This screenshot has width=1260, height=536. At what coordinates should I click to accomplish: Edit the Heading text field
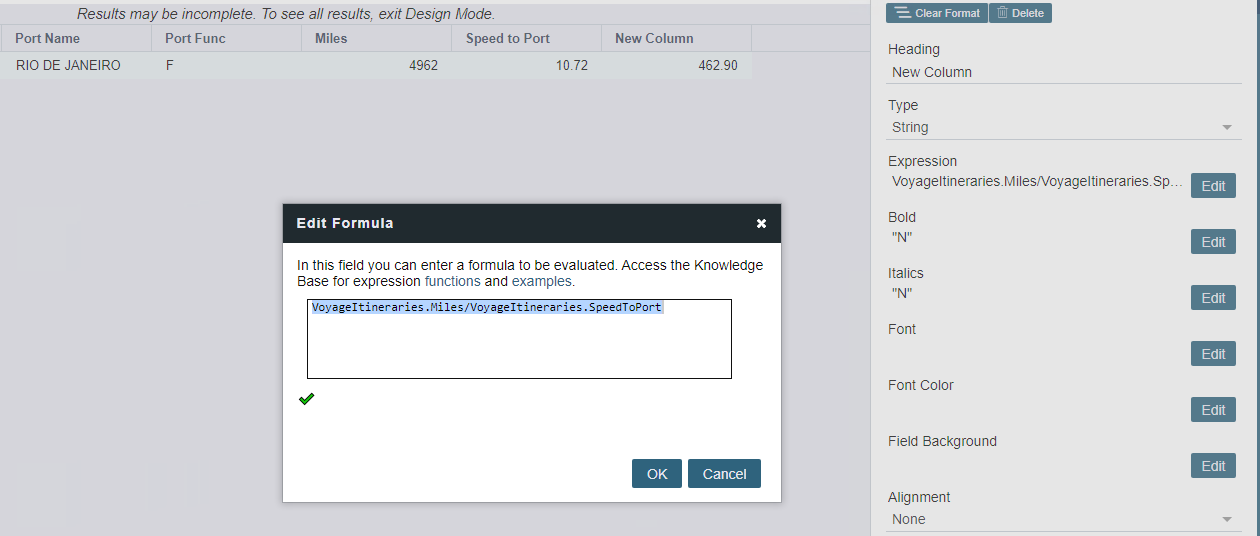click(1064, 72)
